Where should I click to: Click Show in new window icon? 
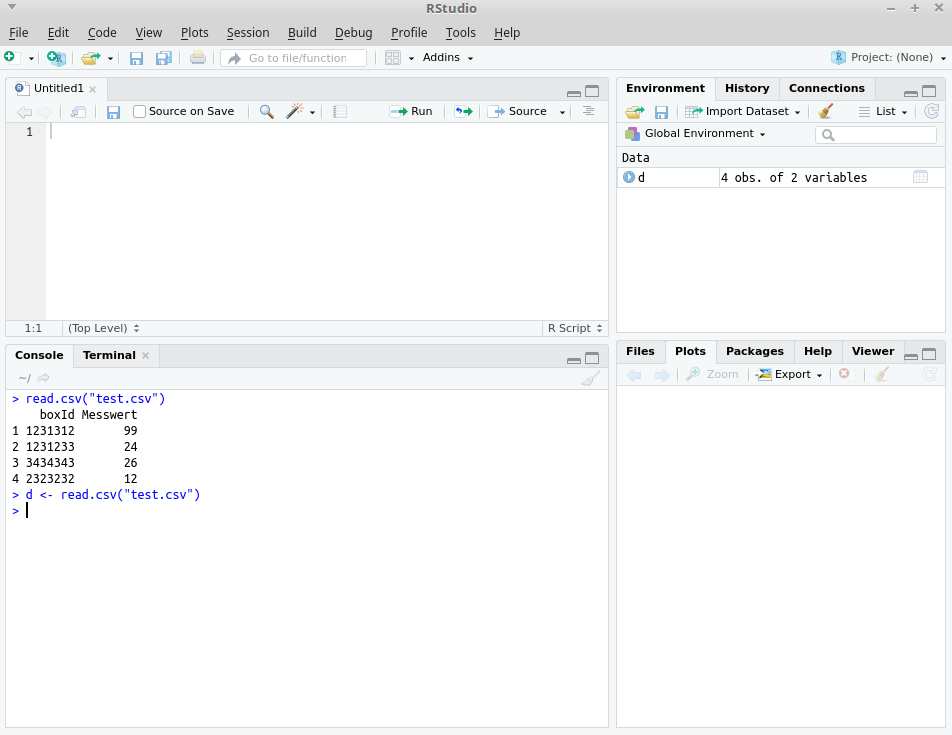(78, 112)
